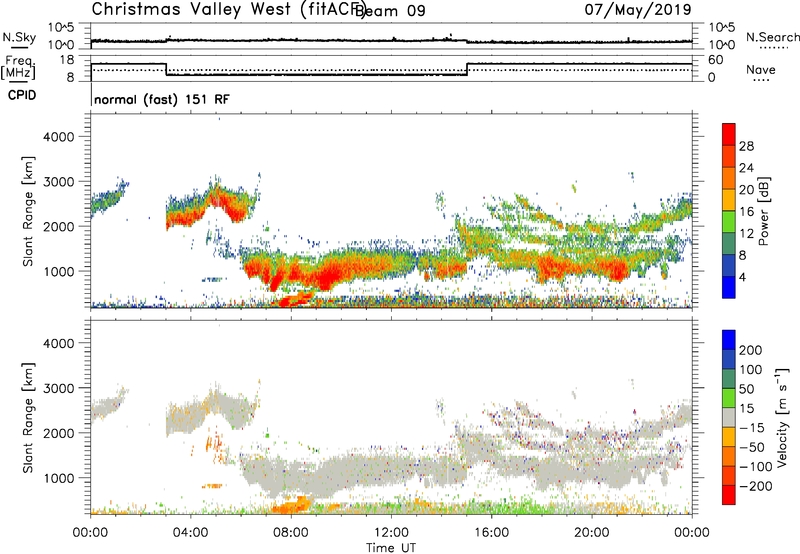Click the orange near-range echo at 08:00 in velocity panel
800x554 pixels.
point(292,505)
